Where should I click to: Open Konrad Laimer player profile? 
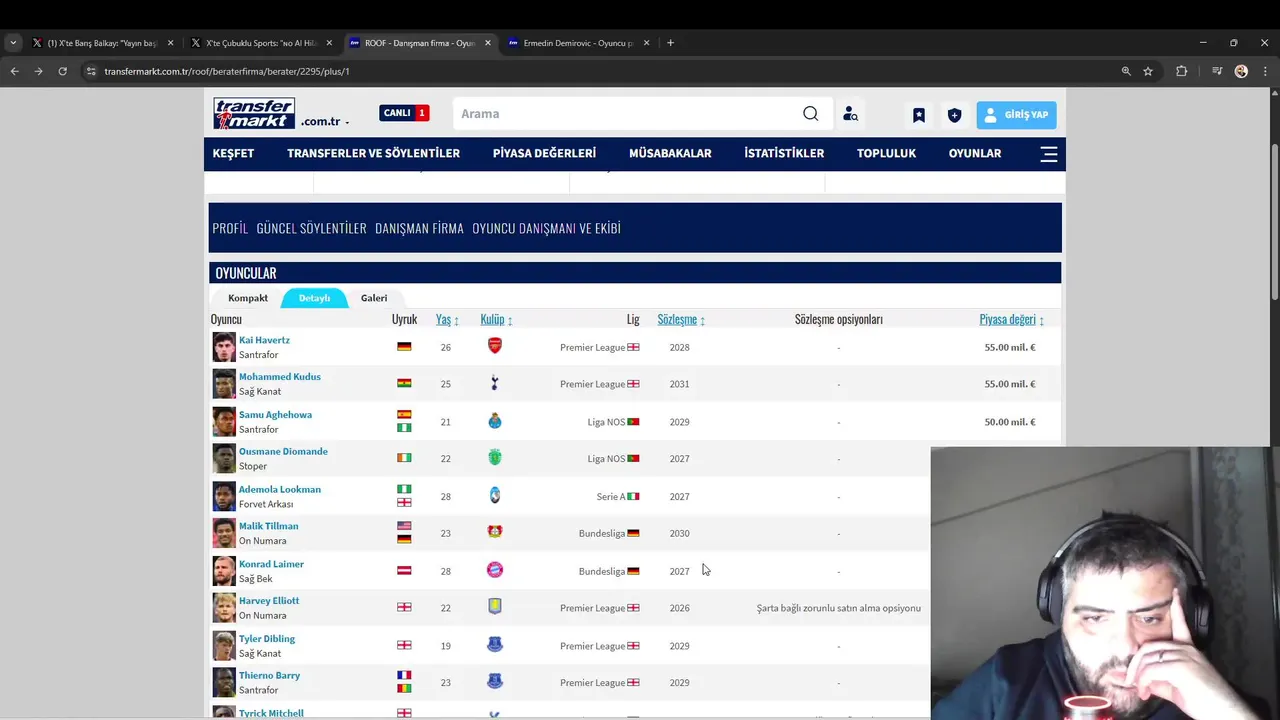[x=271, y=564]
